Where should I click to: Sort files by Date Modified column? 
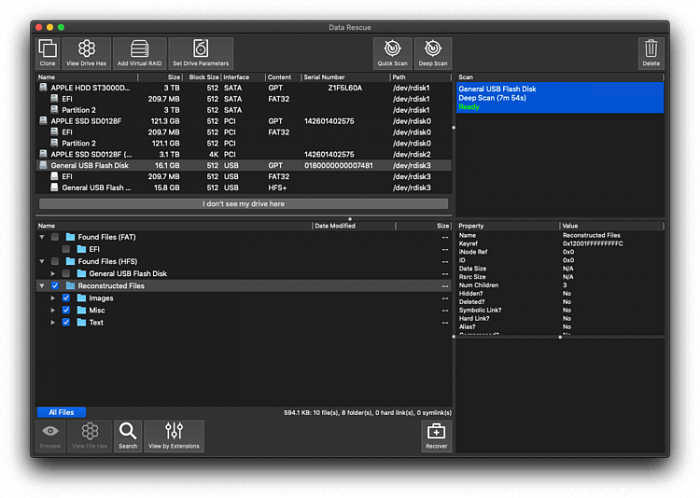pos(354,226)
